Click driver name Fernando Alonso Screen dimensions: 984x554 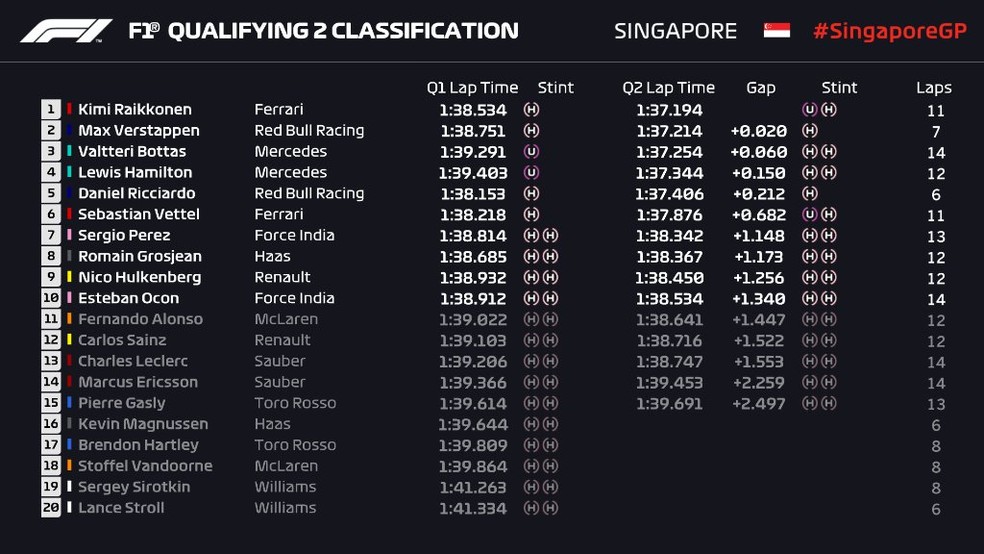(x=140, y=319)
